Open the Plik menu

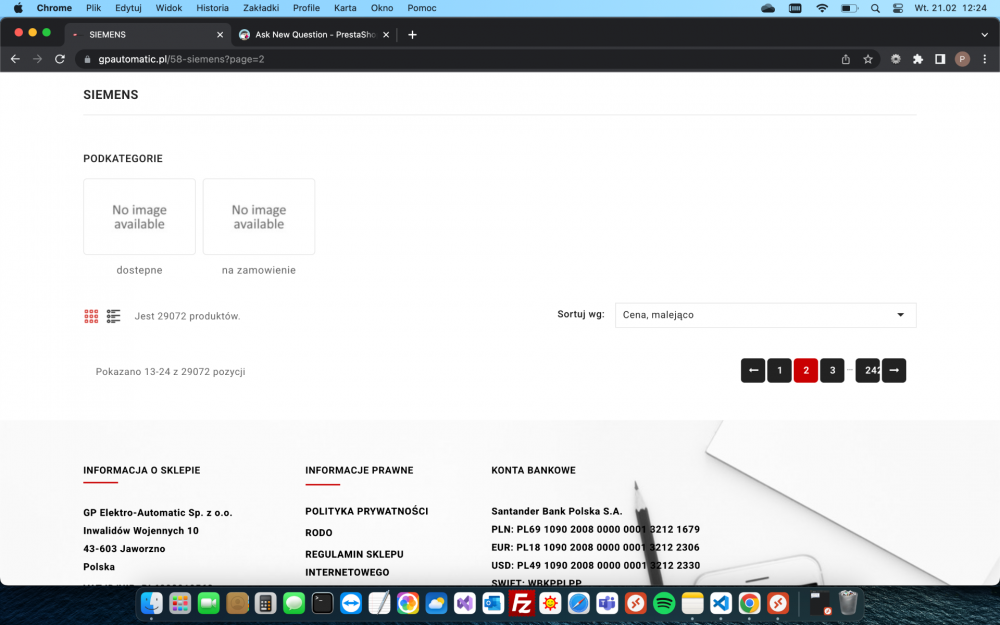tap(94, 8)
